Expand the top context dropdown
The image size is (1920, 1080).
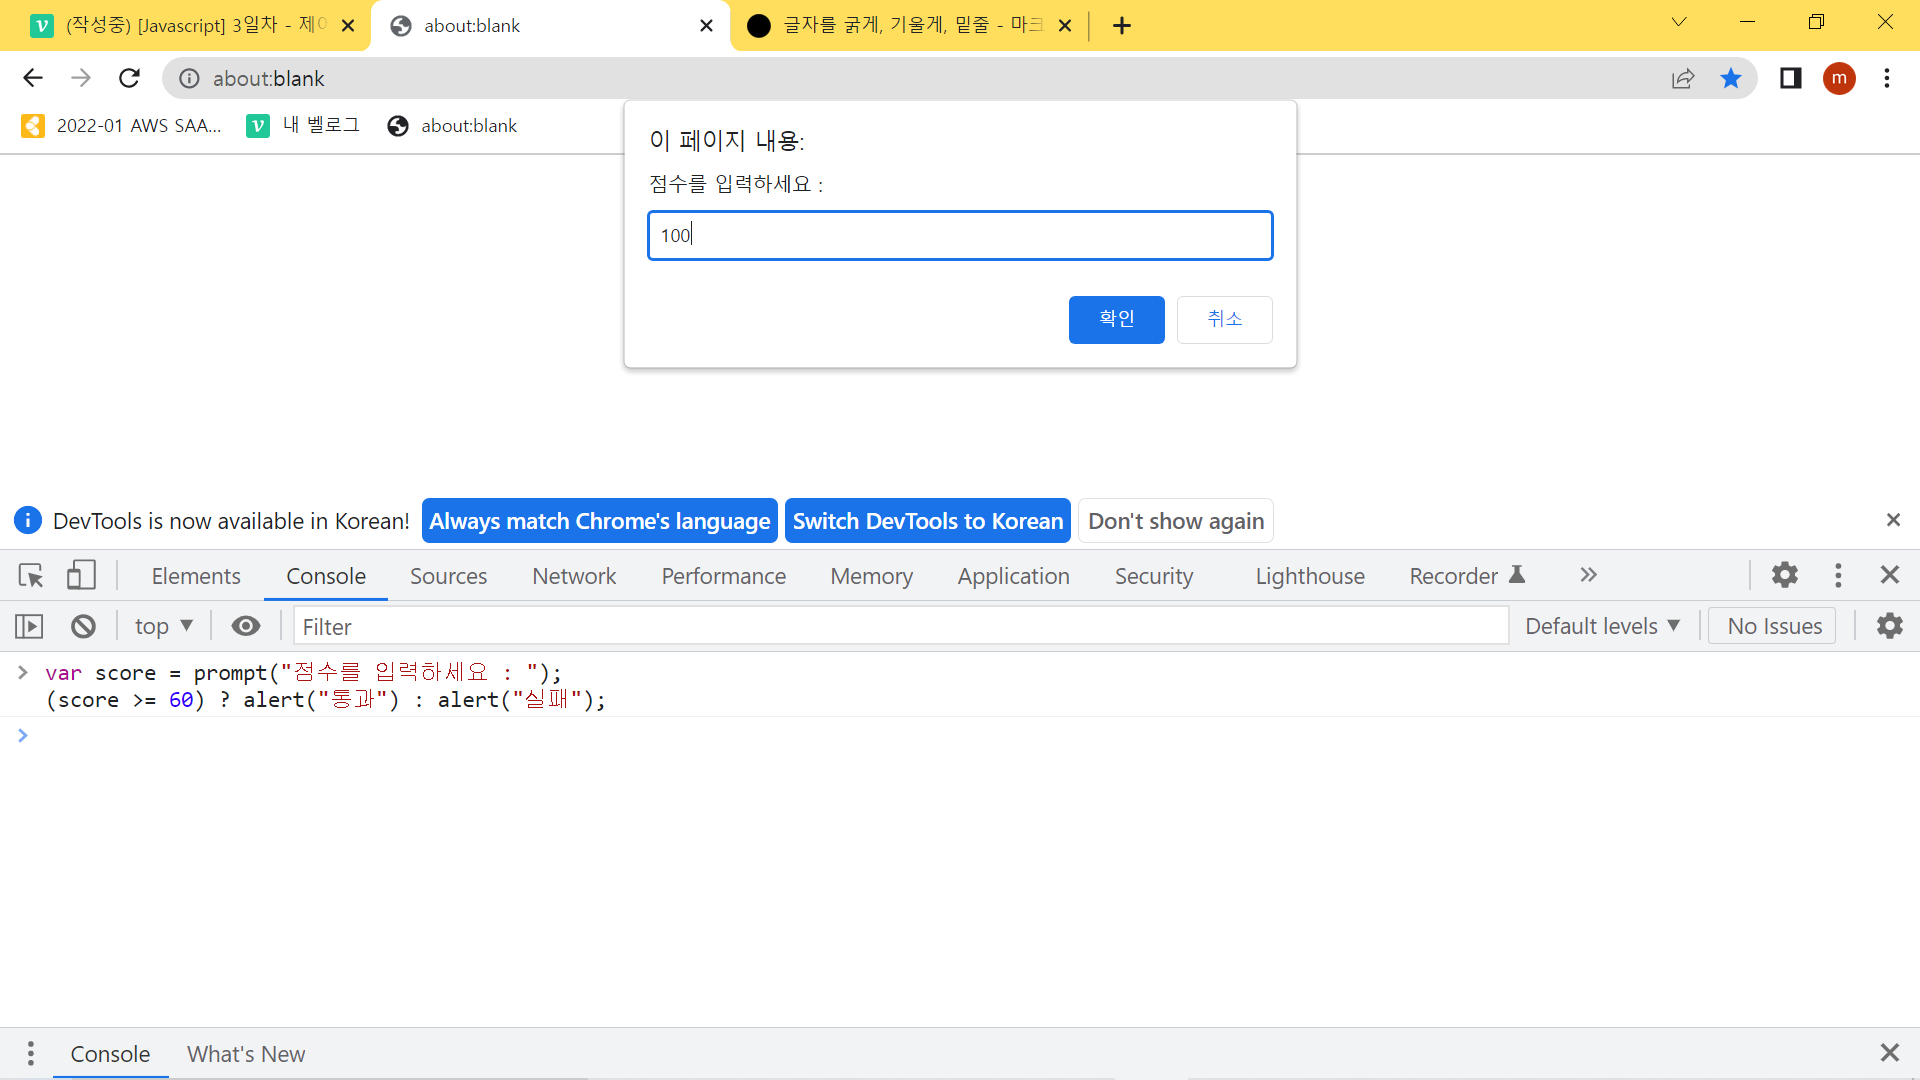tap(163, 627)
